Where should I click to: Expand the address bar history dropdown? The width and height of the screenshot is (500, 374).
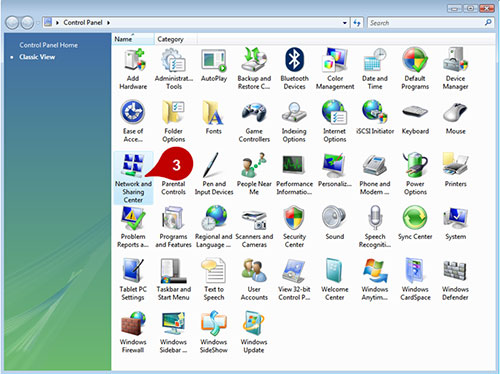(x=345, y=23)
